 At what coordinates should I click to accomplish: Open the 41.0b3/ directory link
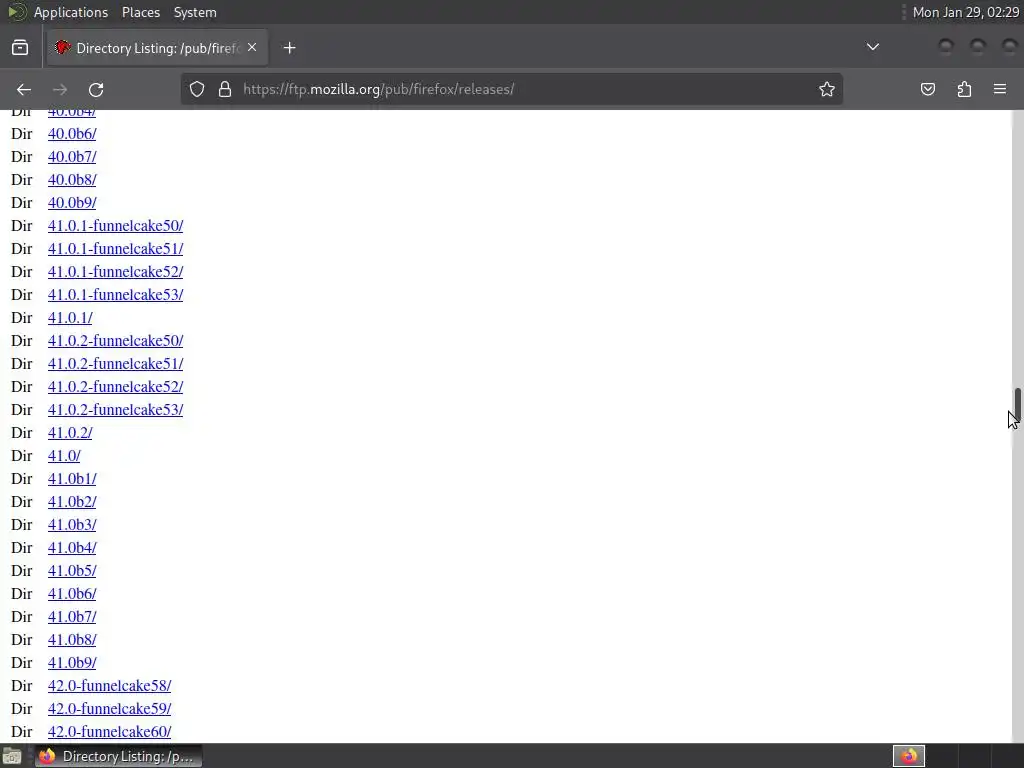tap(72, 524)
